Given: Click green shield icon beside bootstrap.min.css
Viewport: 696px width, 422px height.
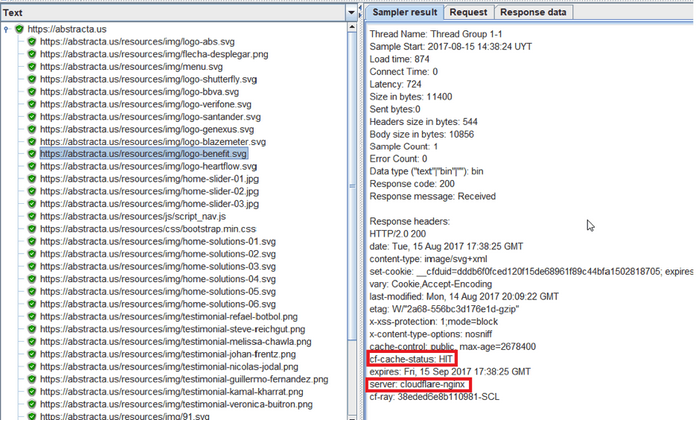Looking at the screenshot, I should point(32,229).
